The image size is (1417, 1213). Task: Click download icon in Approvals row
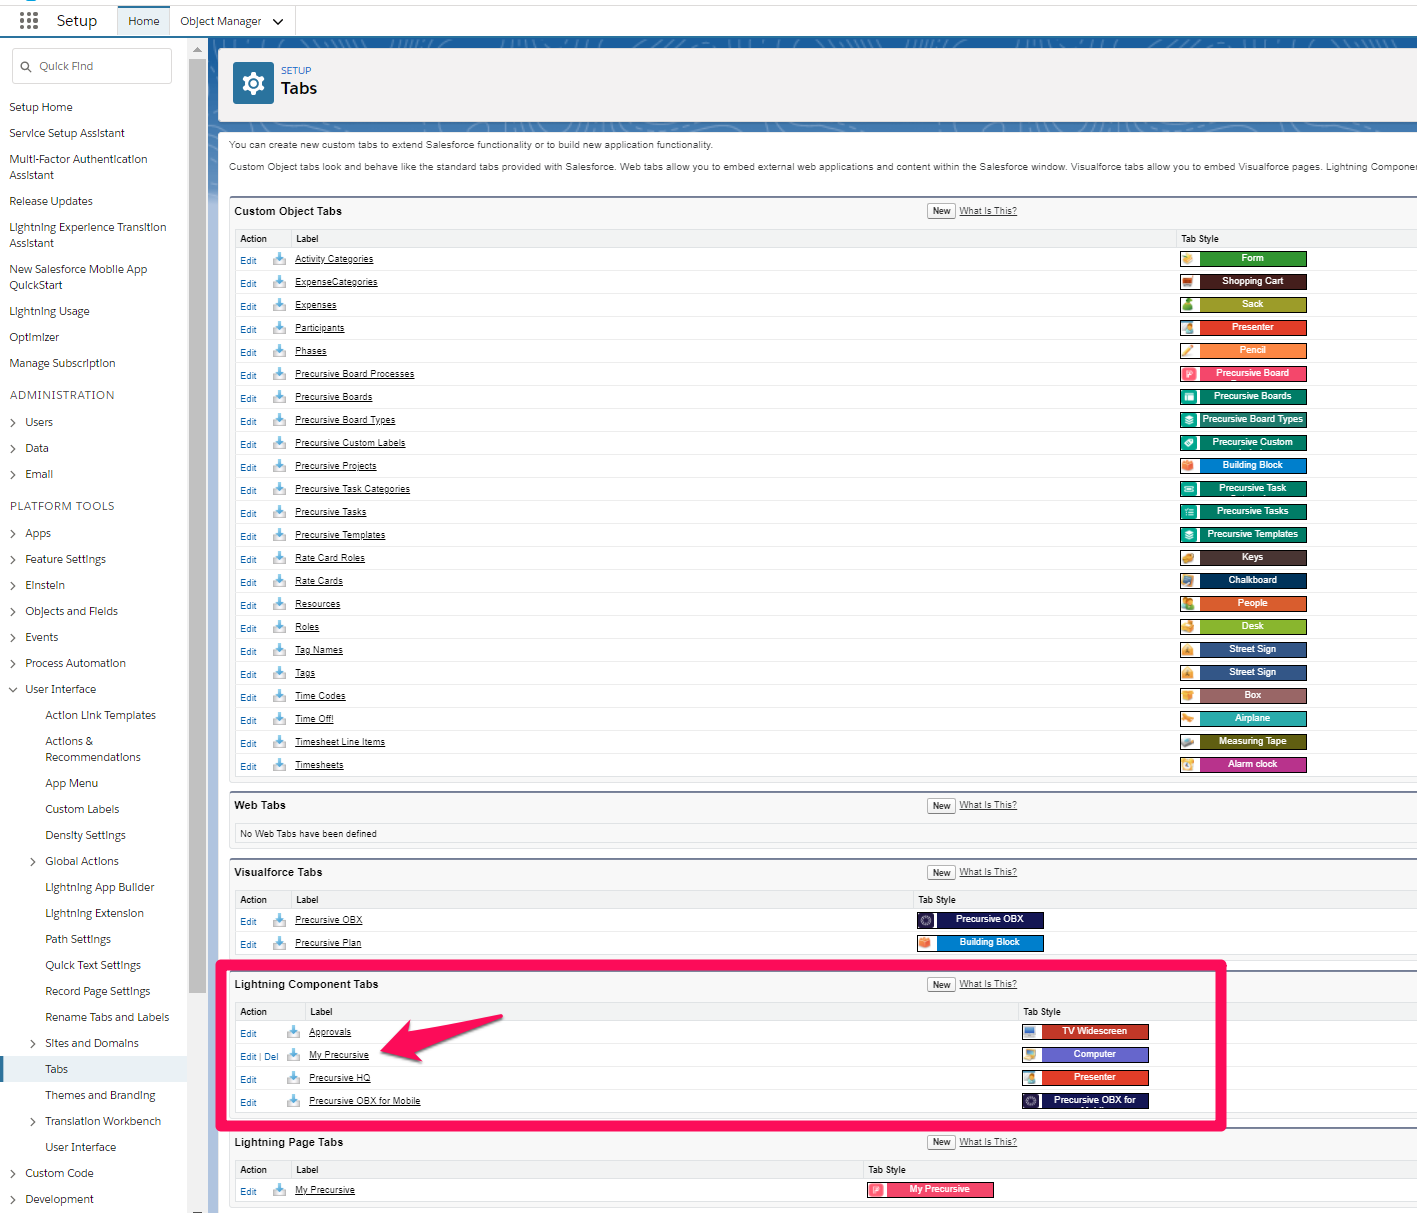[294, 1032]
